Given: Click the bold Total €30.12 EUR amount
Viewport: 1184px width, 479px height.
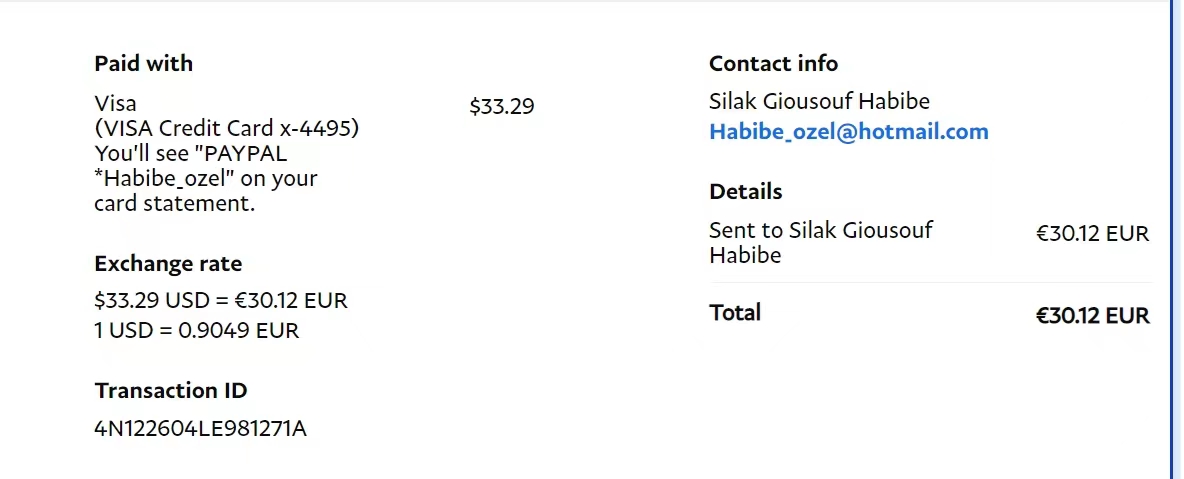Looking at the screenshot, I should tap(1092, 316).
